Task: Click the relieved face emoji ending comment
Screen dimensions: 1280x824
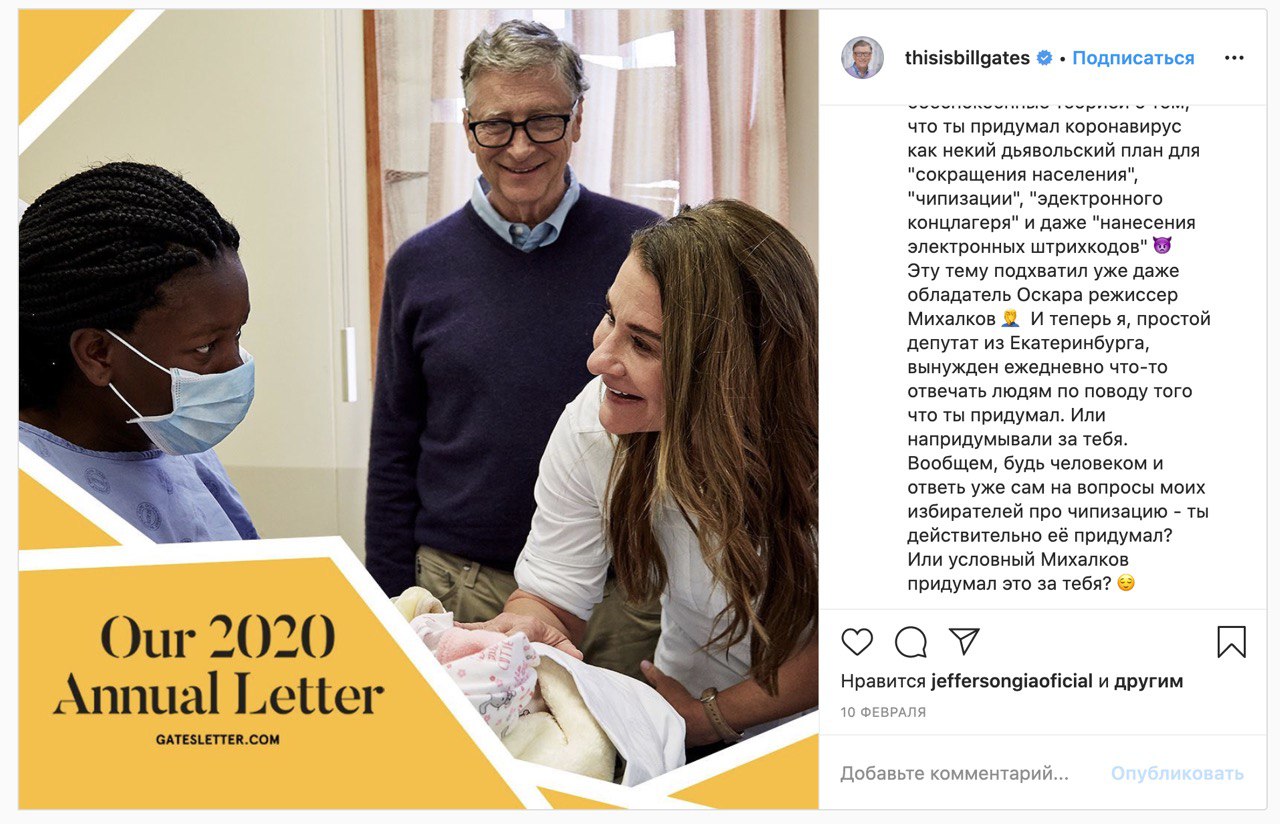Action: point(1126,583)
